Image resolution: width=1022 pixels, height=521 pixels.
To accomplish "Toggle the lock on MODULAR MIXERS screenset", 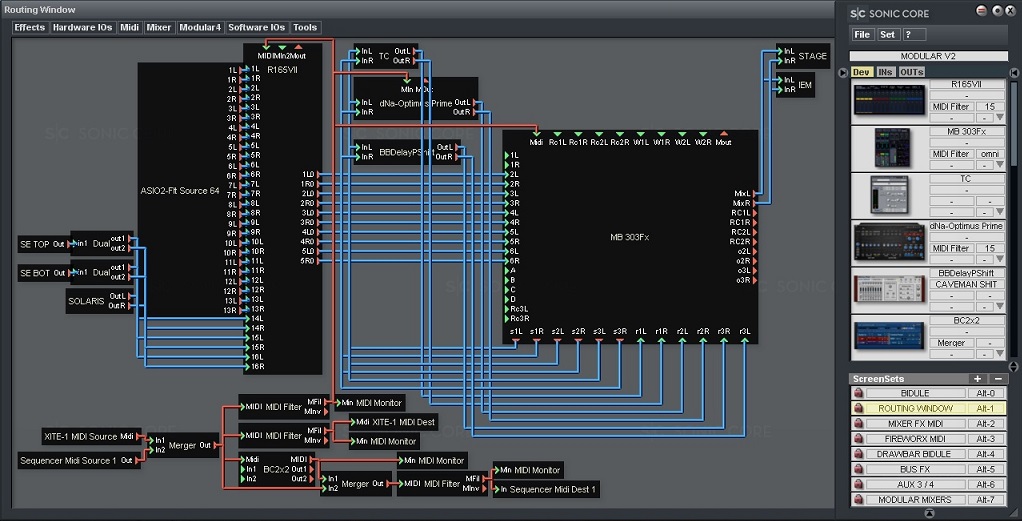I will (858, 500).
